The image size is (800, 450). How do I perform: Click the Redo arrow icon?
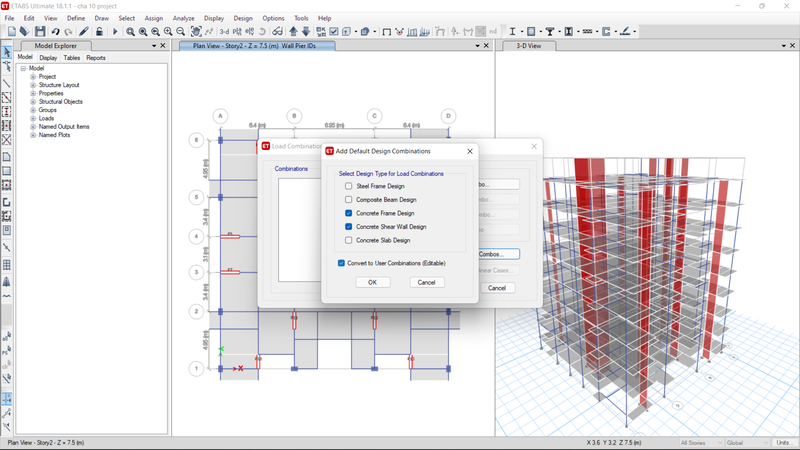68,32
